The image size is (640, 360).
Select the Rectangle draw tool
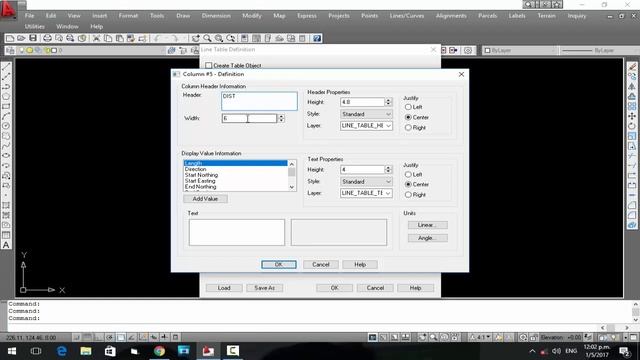[6, 107]
